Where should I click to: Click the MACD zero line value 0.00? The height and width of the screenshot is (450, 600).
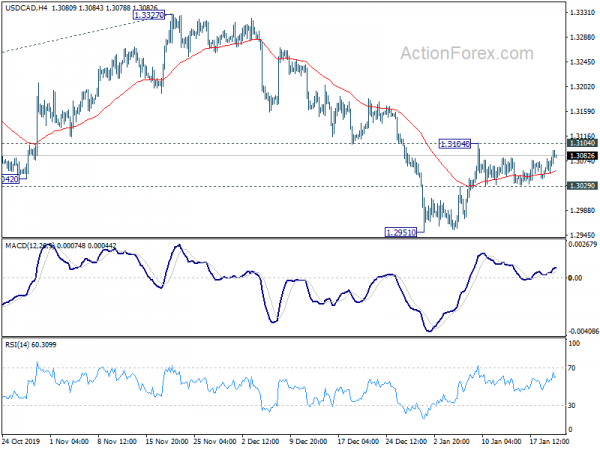coord(576,278)
